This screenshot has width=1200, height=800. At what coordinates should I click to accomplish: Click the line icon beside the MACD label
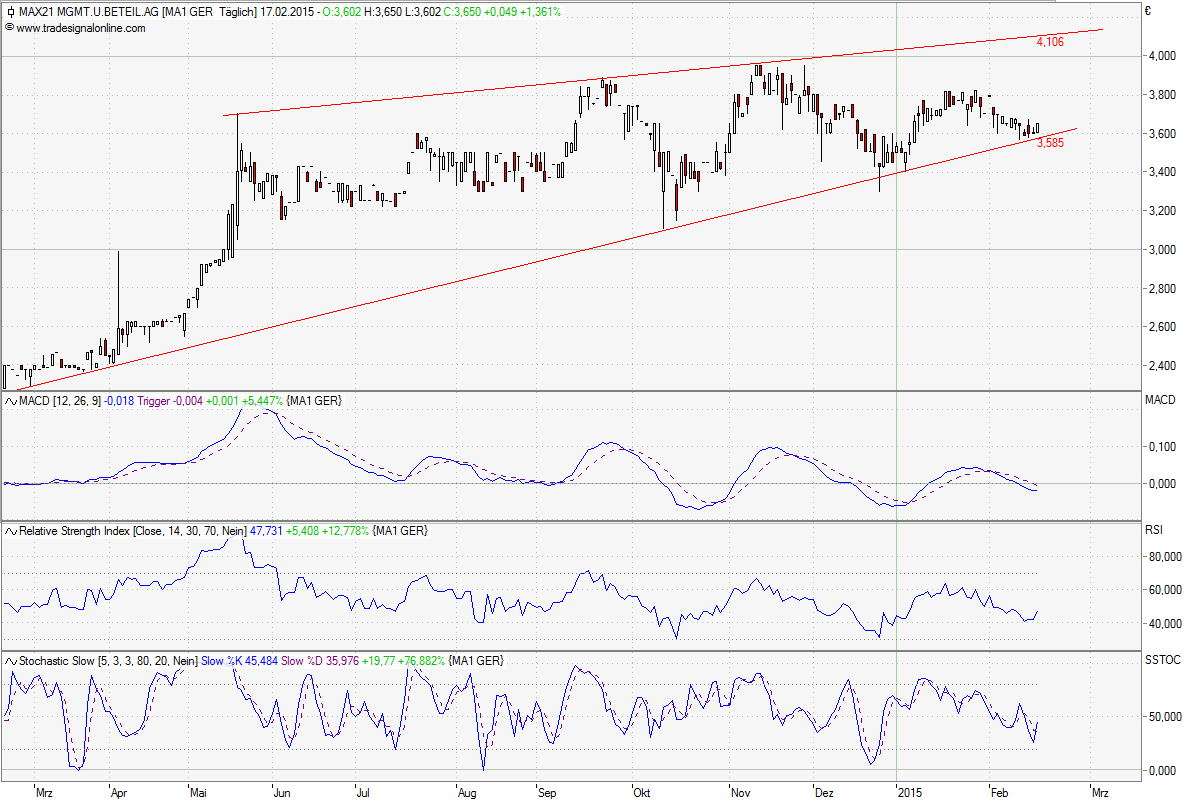11,401
